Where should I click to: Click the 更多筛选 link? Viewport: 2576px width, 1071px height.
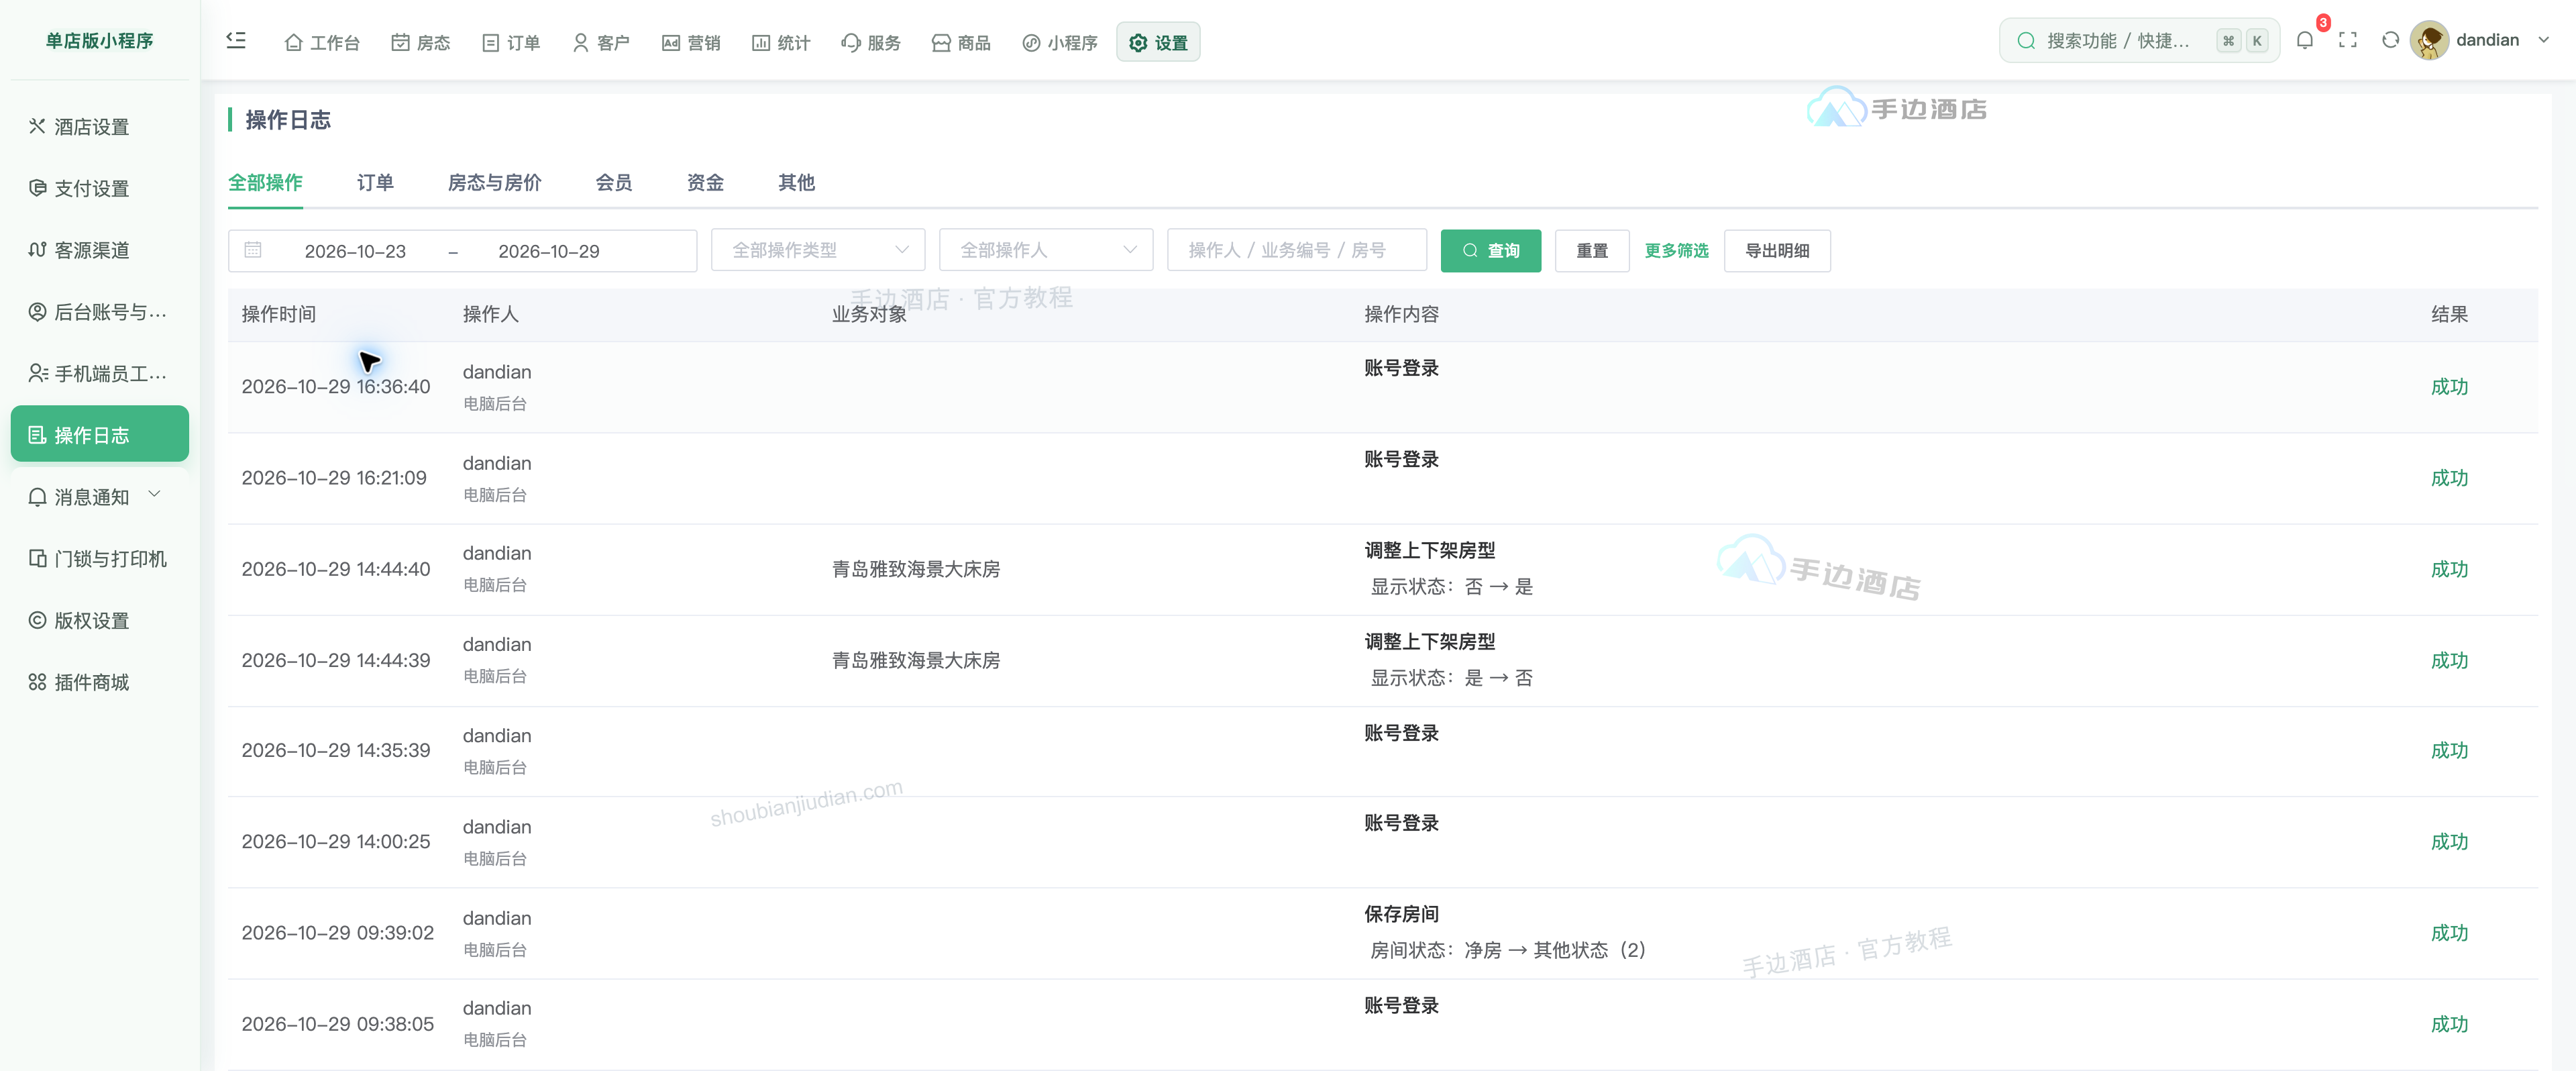[1677, 251]
